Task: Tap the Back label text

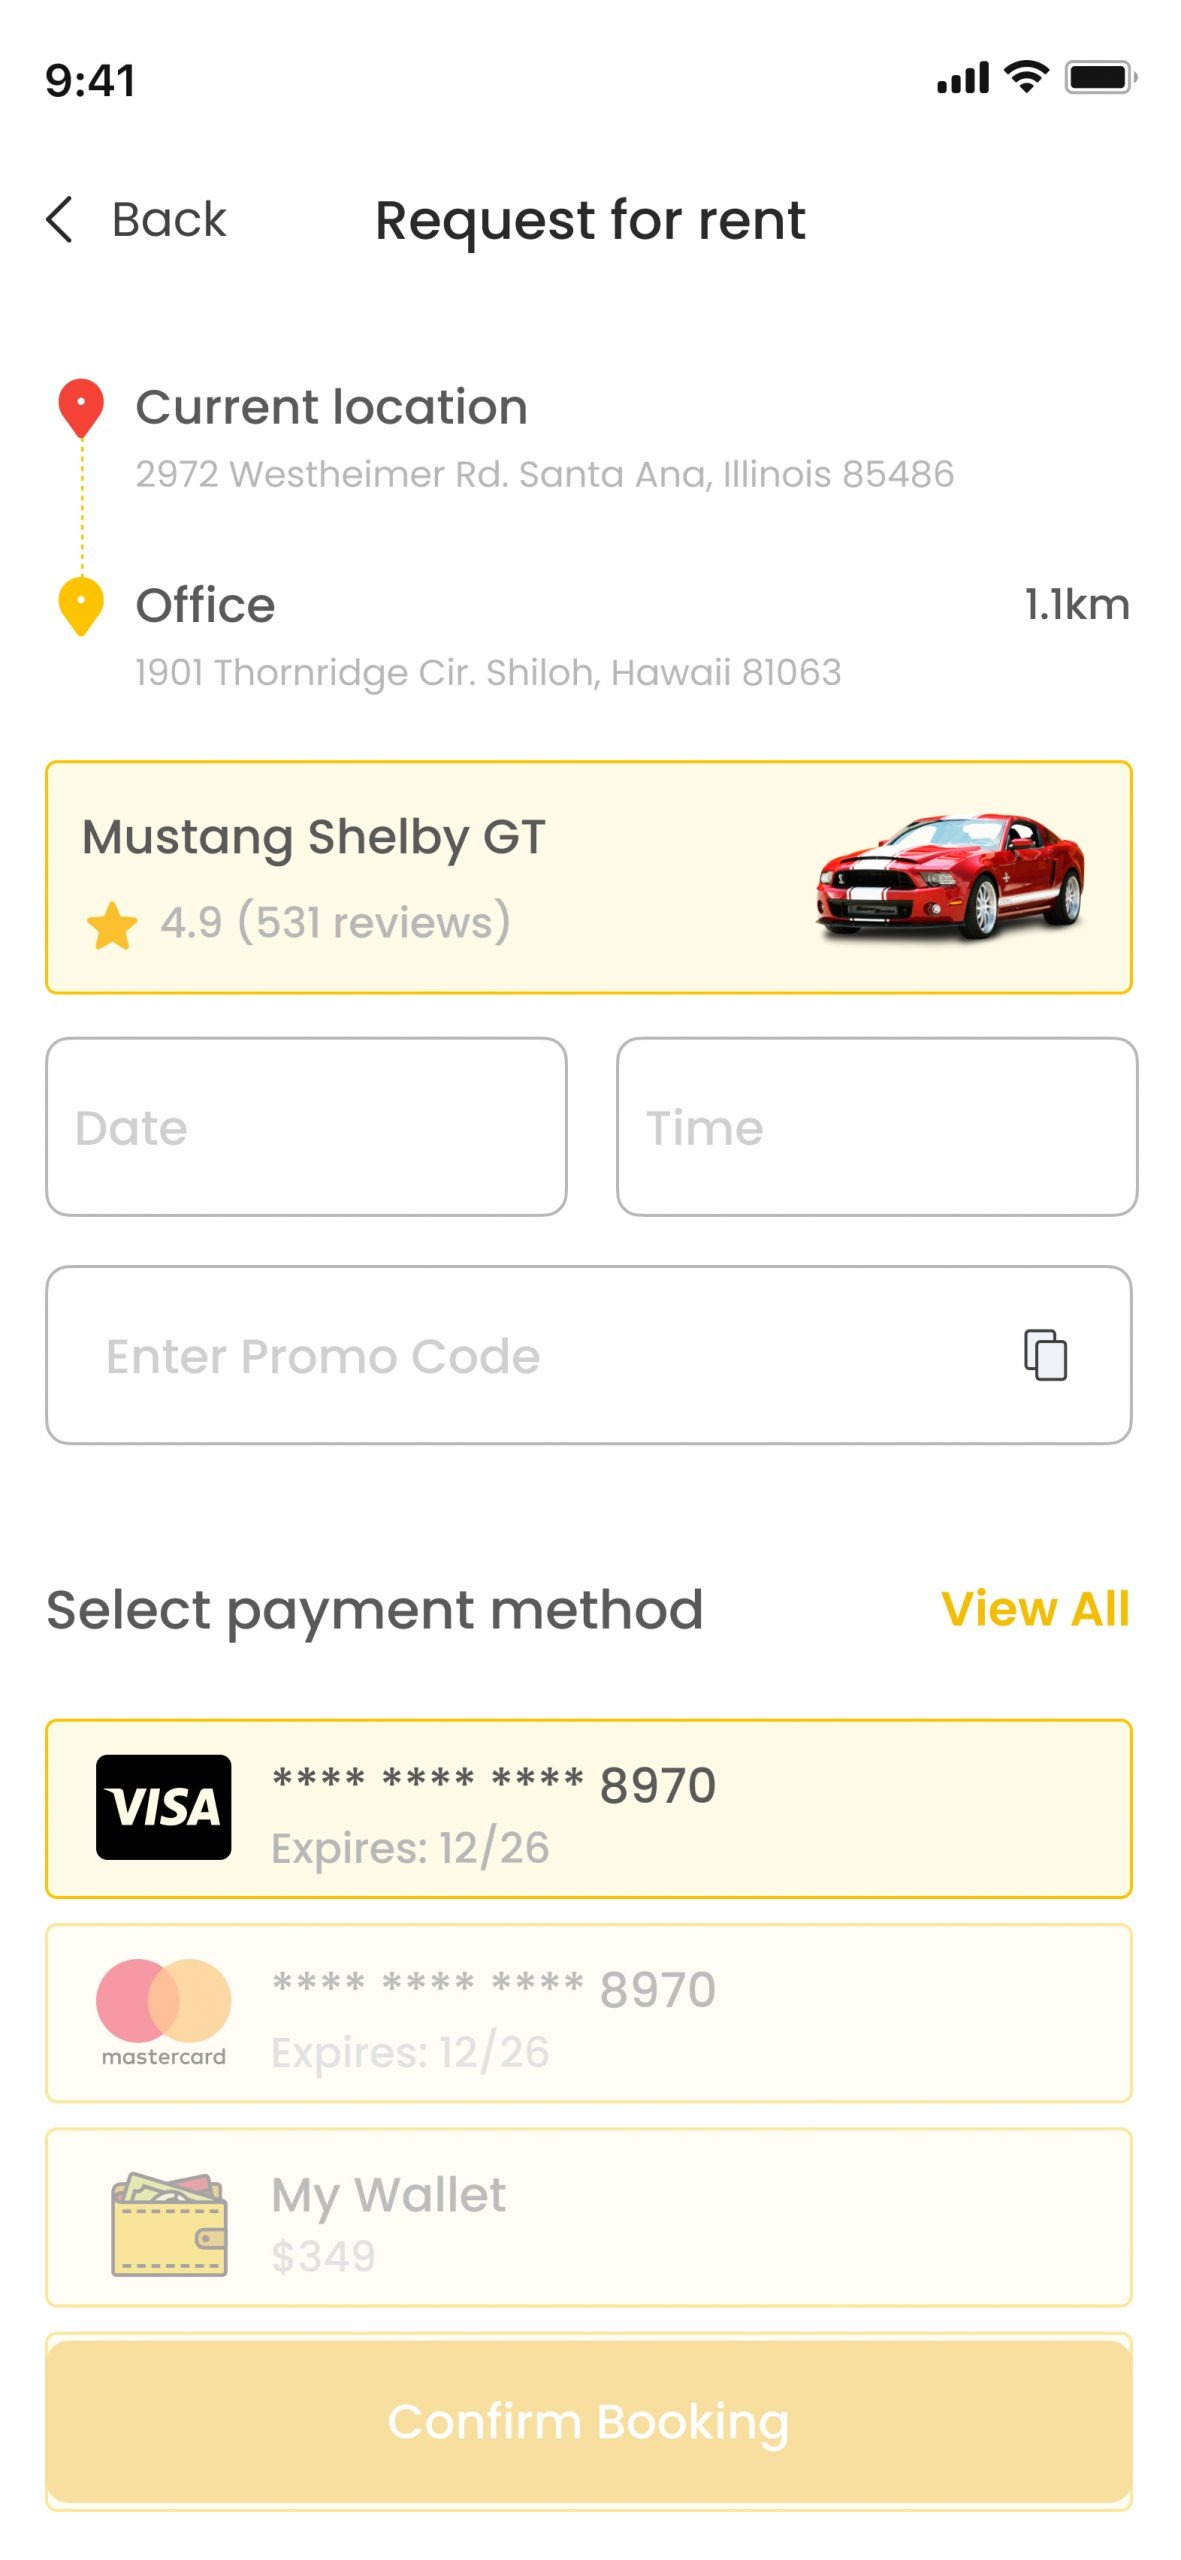Action: [x=169, y=219]
